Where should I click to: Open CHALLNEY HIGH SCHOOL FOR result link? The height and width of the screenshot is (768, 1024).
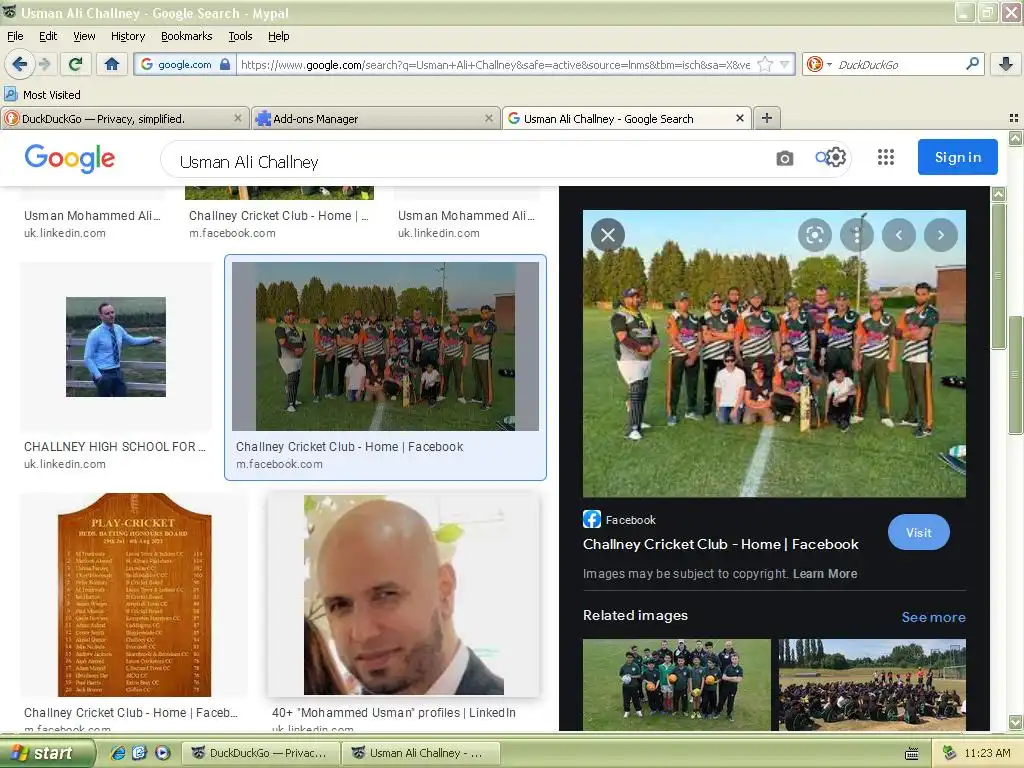(115, 447)
